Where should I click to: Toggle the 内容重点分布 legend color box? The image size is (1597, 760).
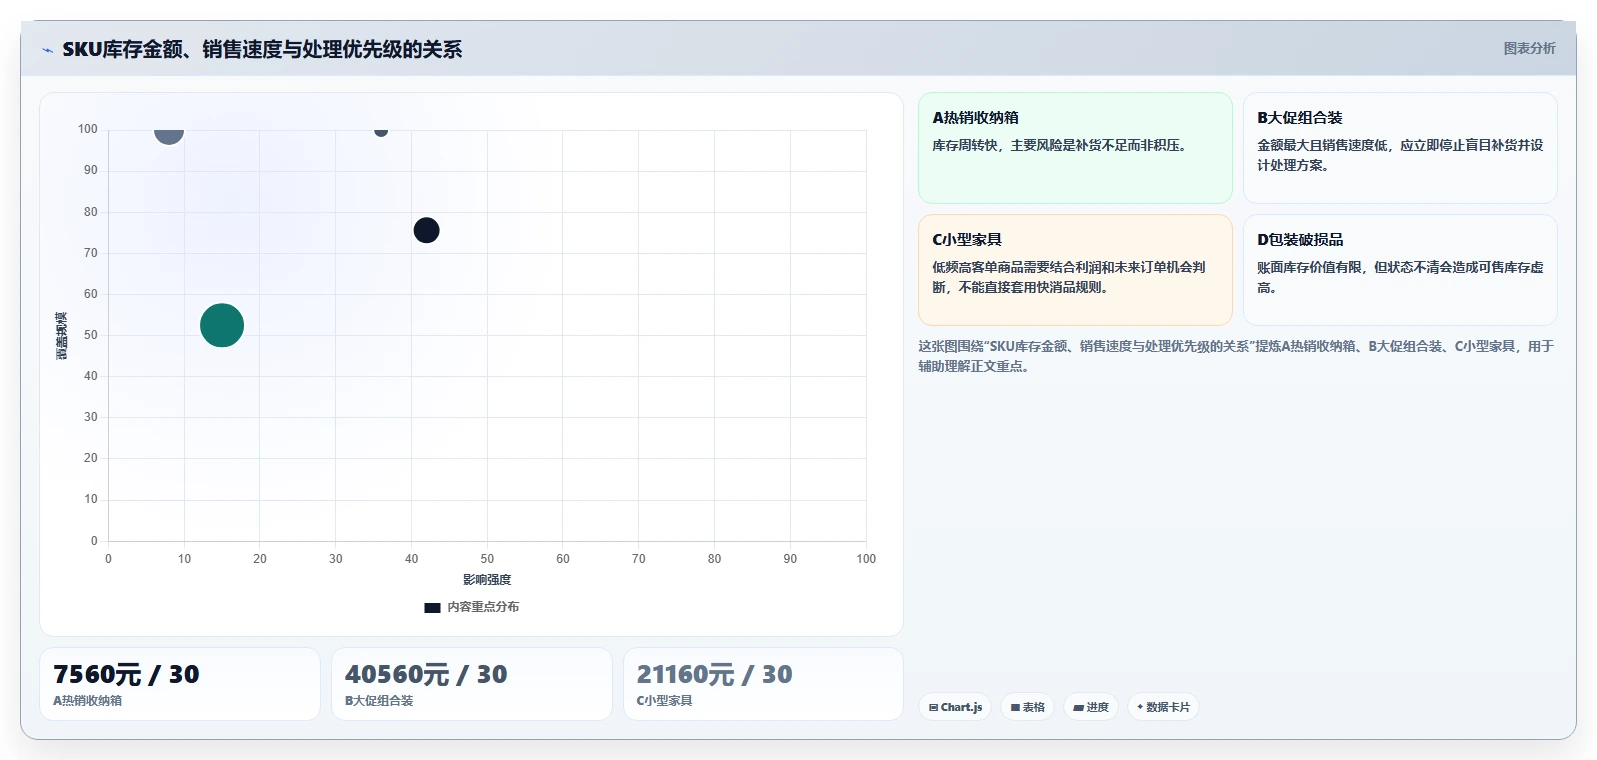point(432,607)
